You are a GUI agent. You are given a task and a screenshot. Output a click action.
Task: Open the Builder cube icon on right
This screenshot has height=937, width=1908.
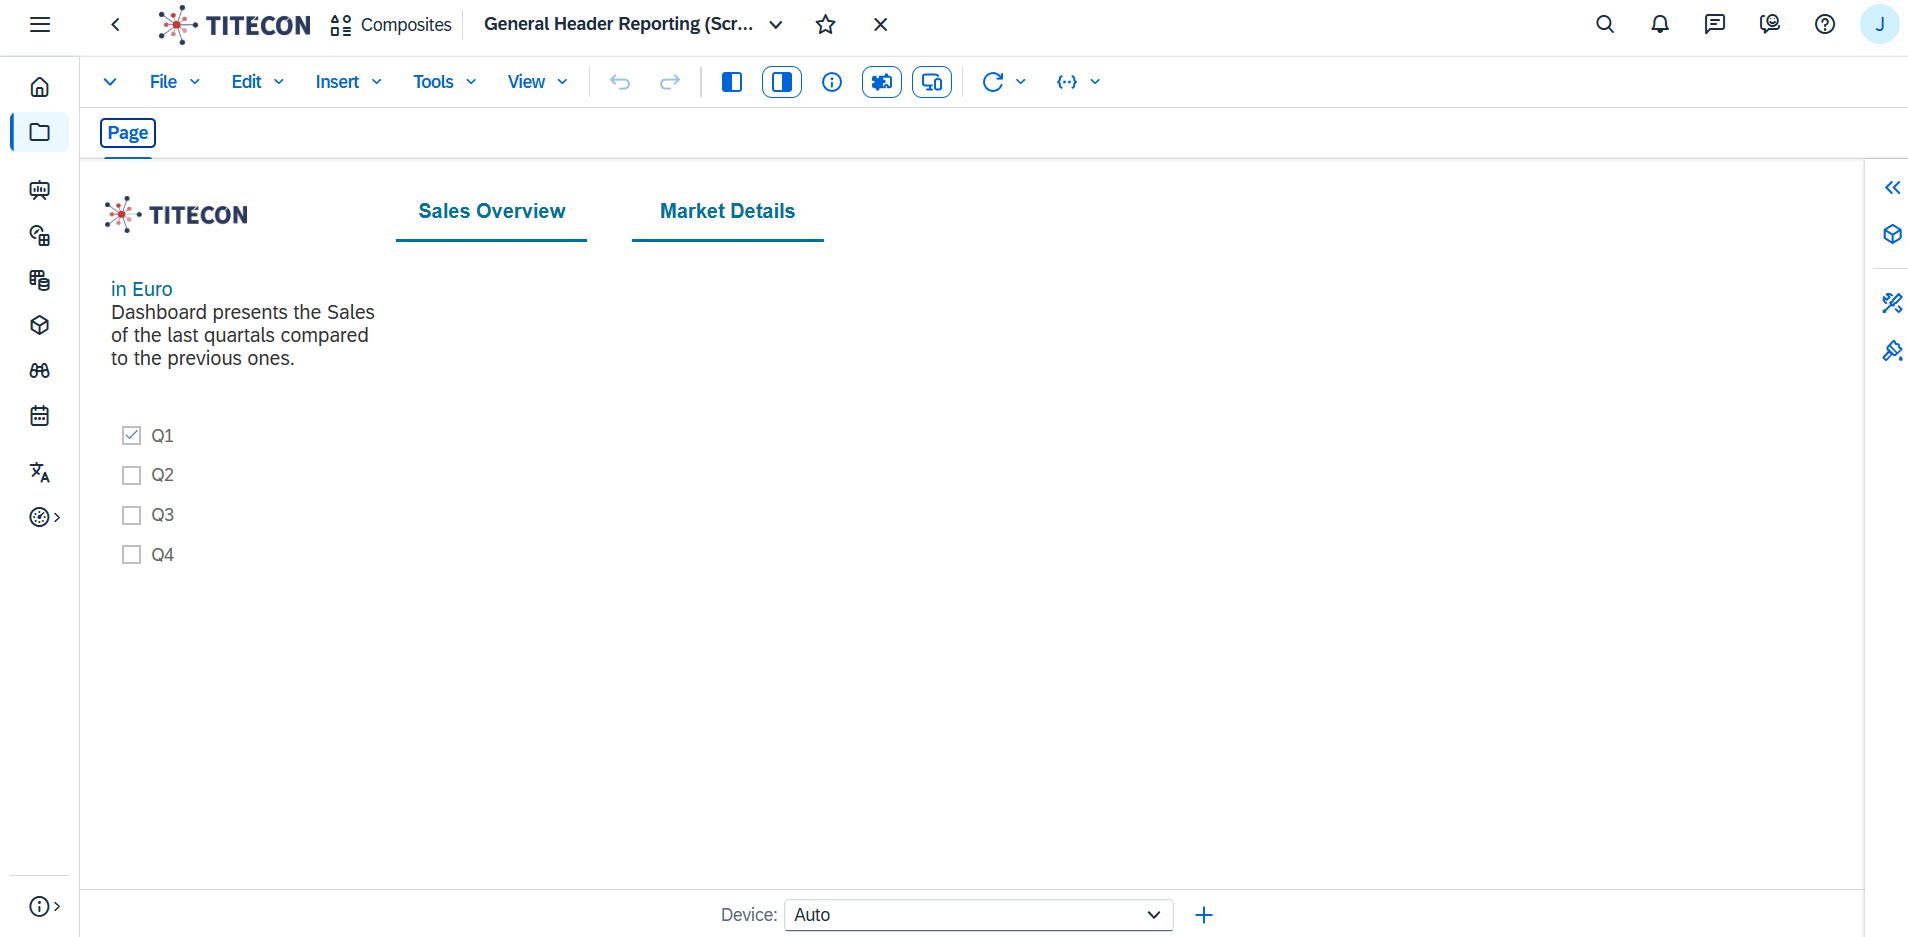click(1892, 234)
